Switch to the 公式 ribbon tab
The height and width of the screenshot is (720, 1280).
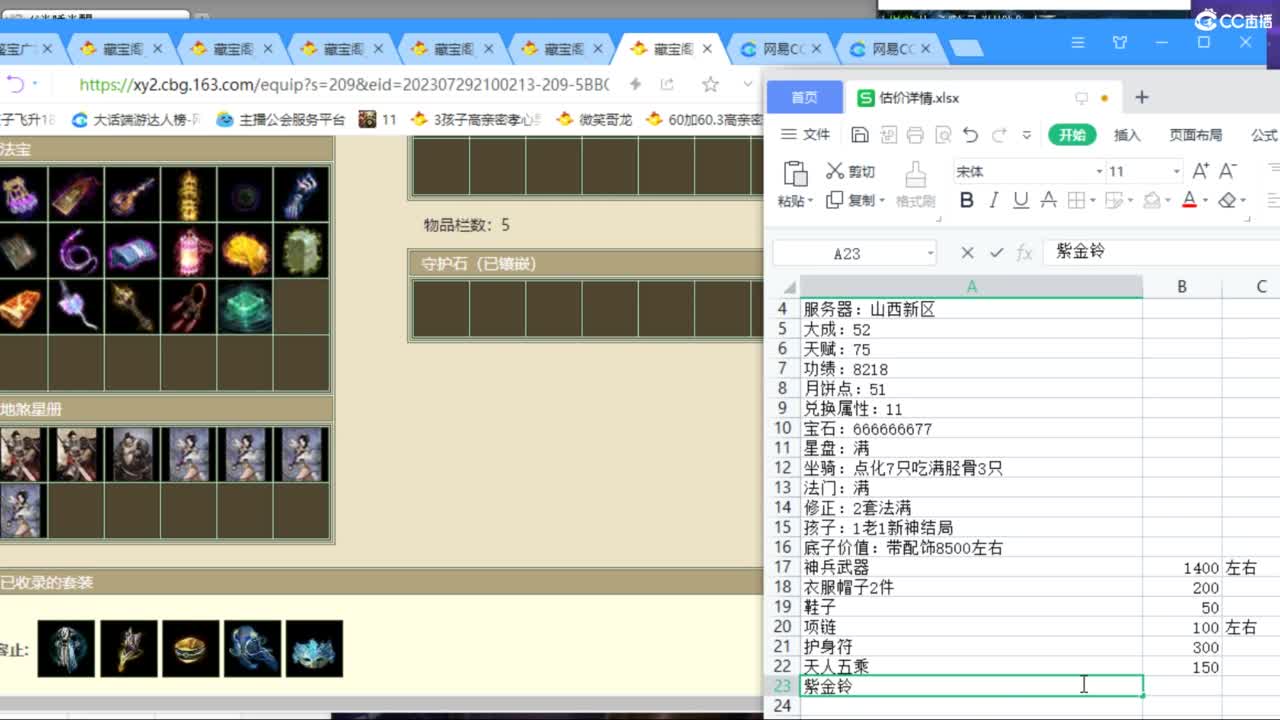pyautogui.click(x=1264, y=135)
